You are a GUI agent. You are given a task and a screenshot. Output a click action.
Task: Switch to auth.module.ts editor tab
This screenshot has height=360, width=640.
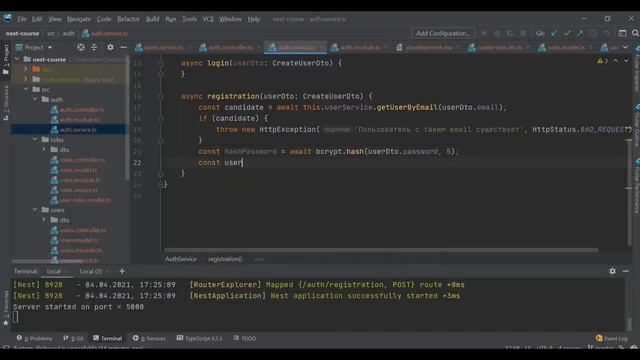[360, 47]
